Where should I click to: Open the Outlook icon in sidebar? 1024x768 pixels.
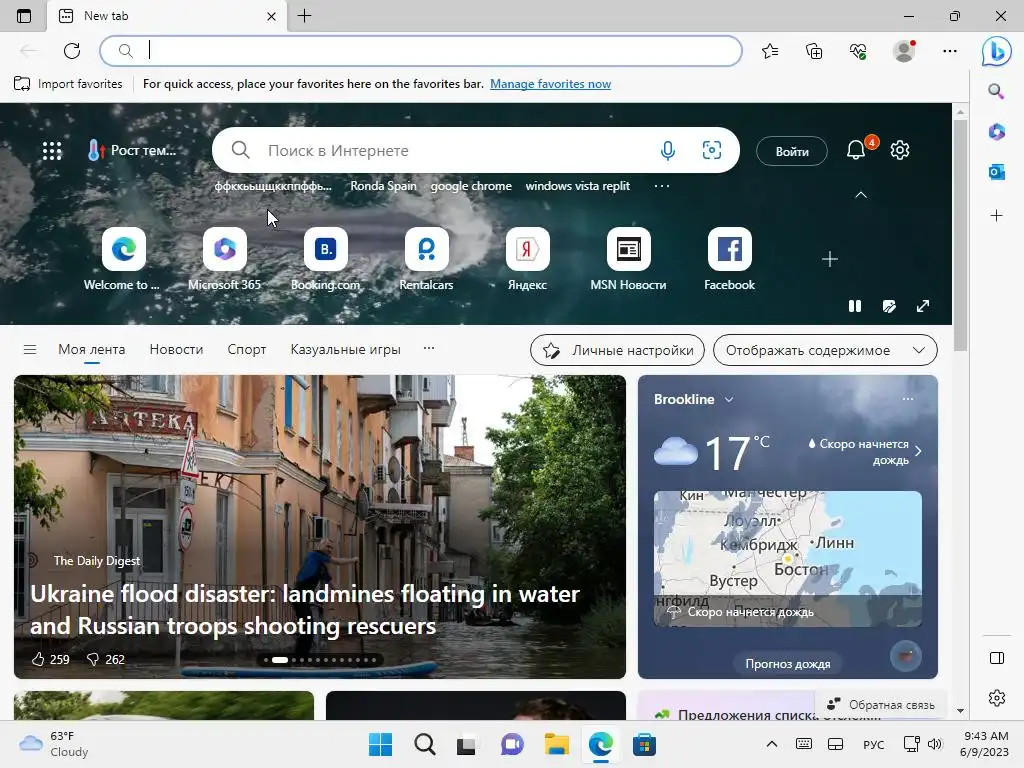coord(997,172)
